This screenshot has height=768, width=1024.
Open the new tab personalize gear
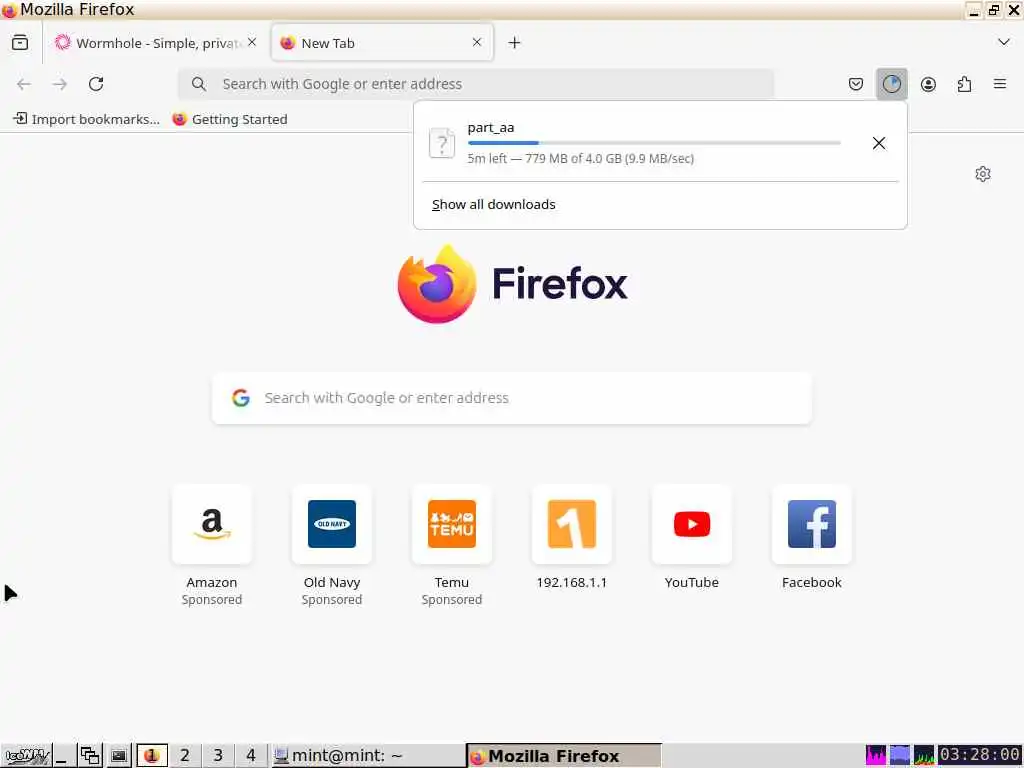tap(983, 174)
